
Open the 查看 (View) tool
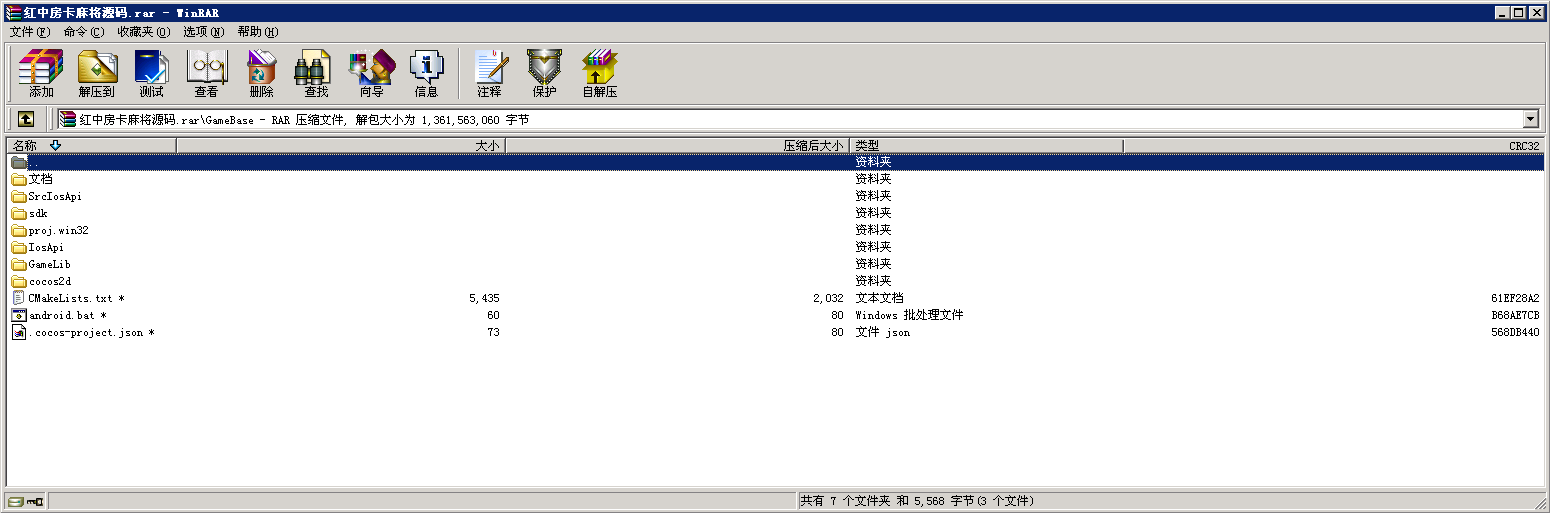[206, 74]
